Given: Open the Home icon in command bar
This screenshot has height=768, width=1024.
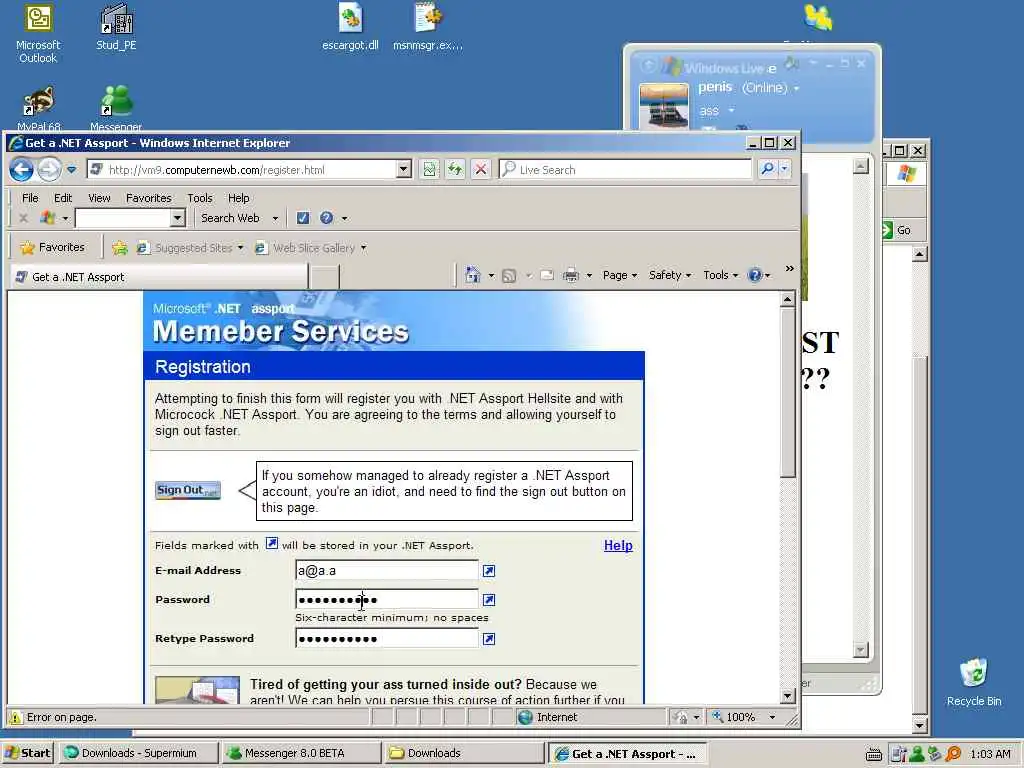Looking at the screenshot, I should pyautogui.click(x=472, y=275).
